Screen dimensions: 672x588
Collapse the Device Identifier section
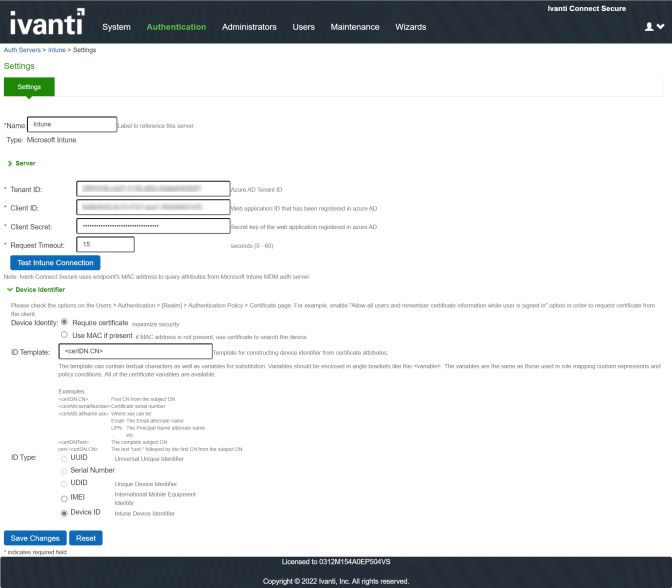(36, 290)
